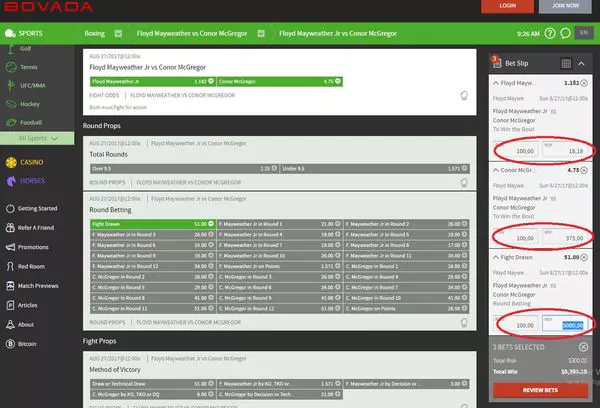Expand the All Sports dropdown
Viewport: 600px width, 408px height.
tap(37, 138)
